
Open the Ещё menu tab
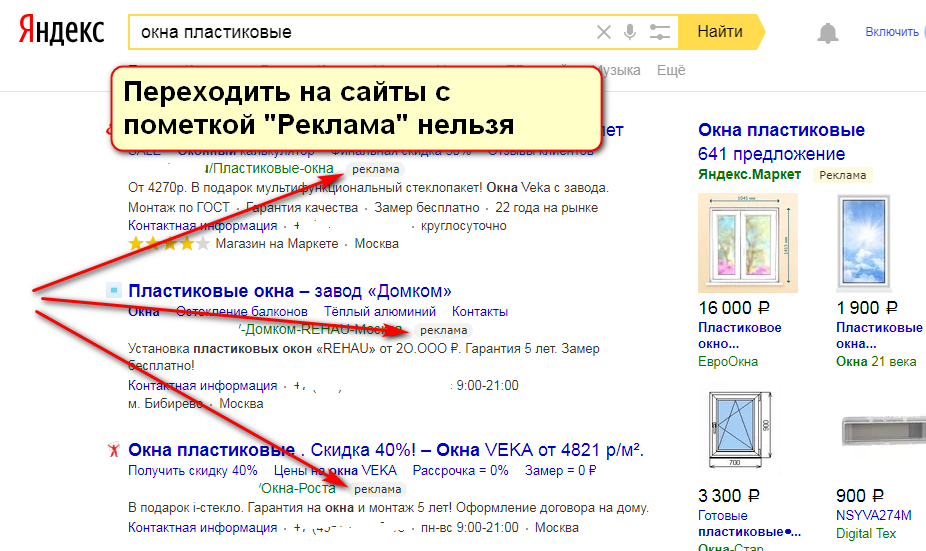click(671, 70)
